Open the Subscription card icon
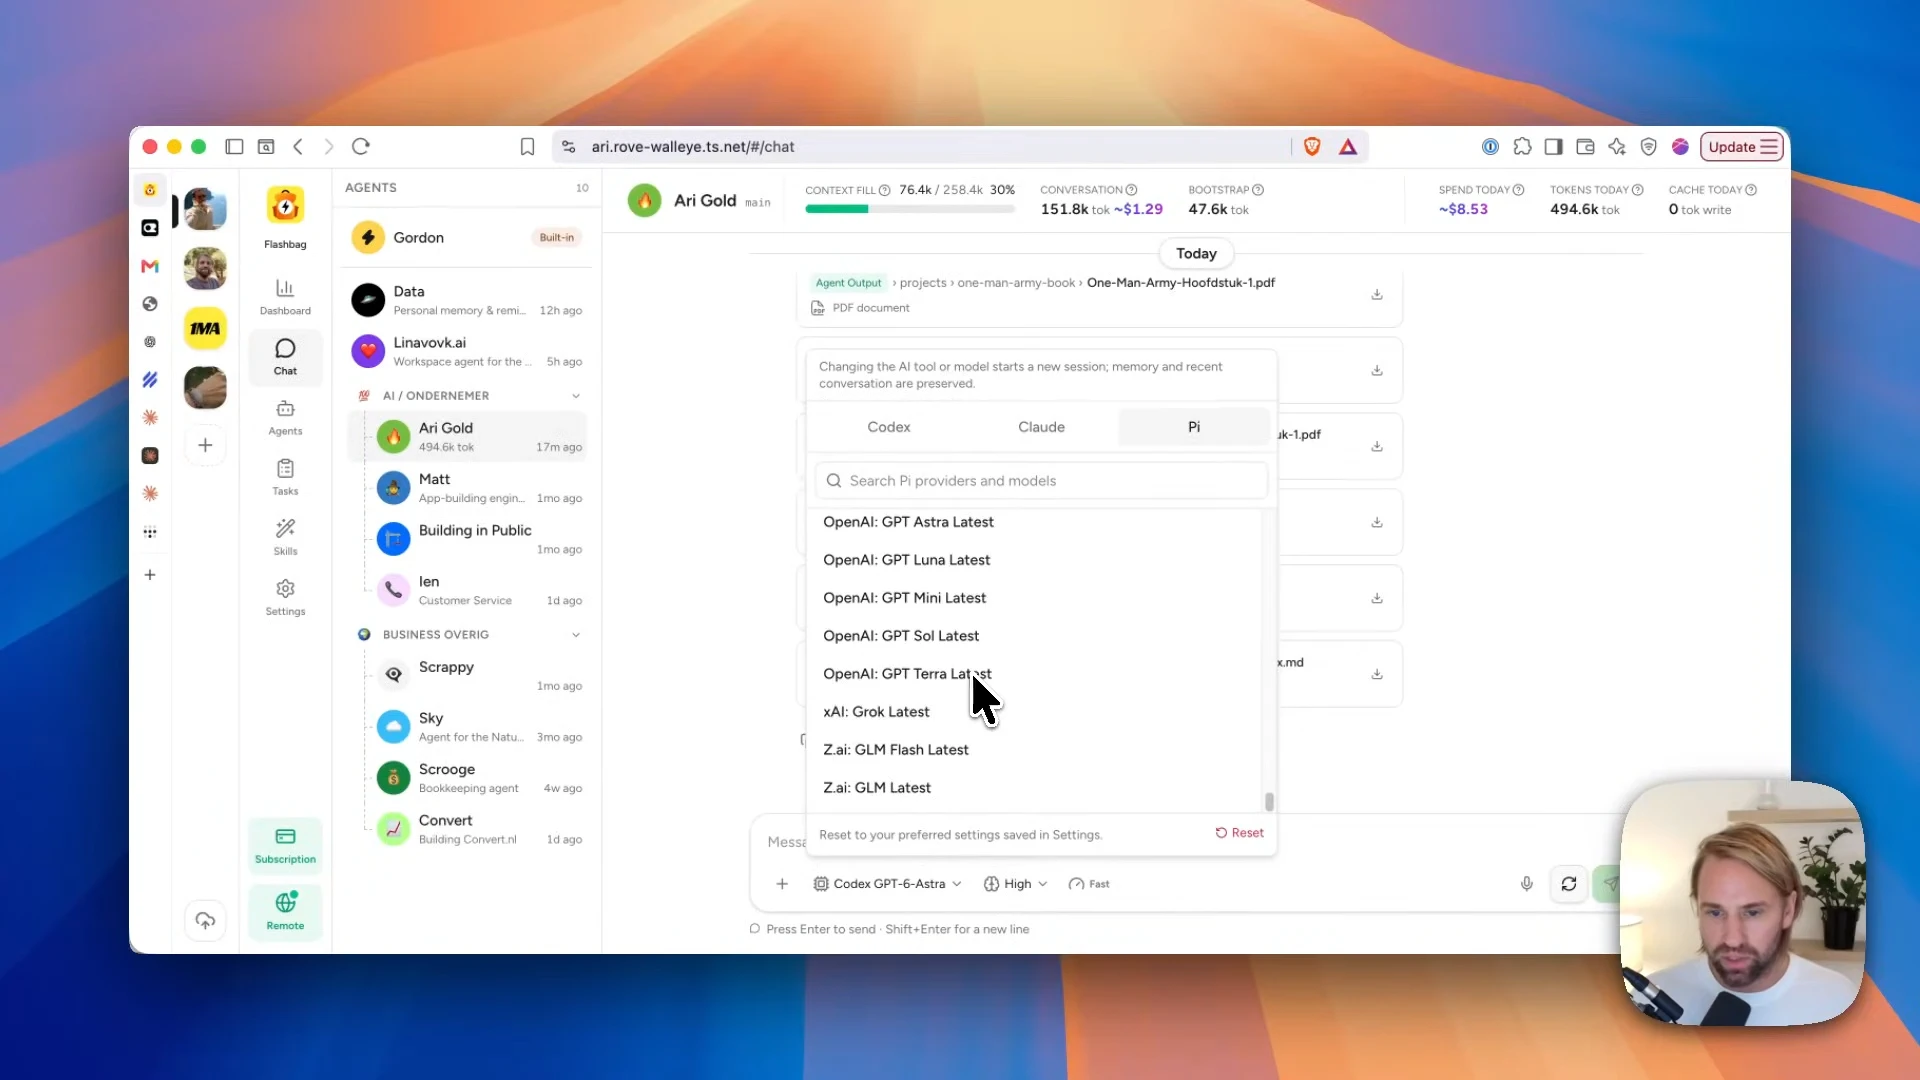Viewport: 1920px width, 1080px height. click(x=285, y=837)
